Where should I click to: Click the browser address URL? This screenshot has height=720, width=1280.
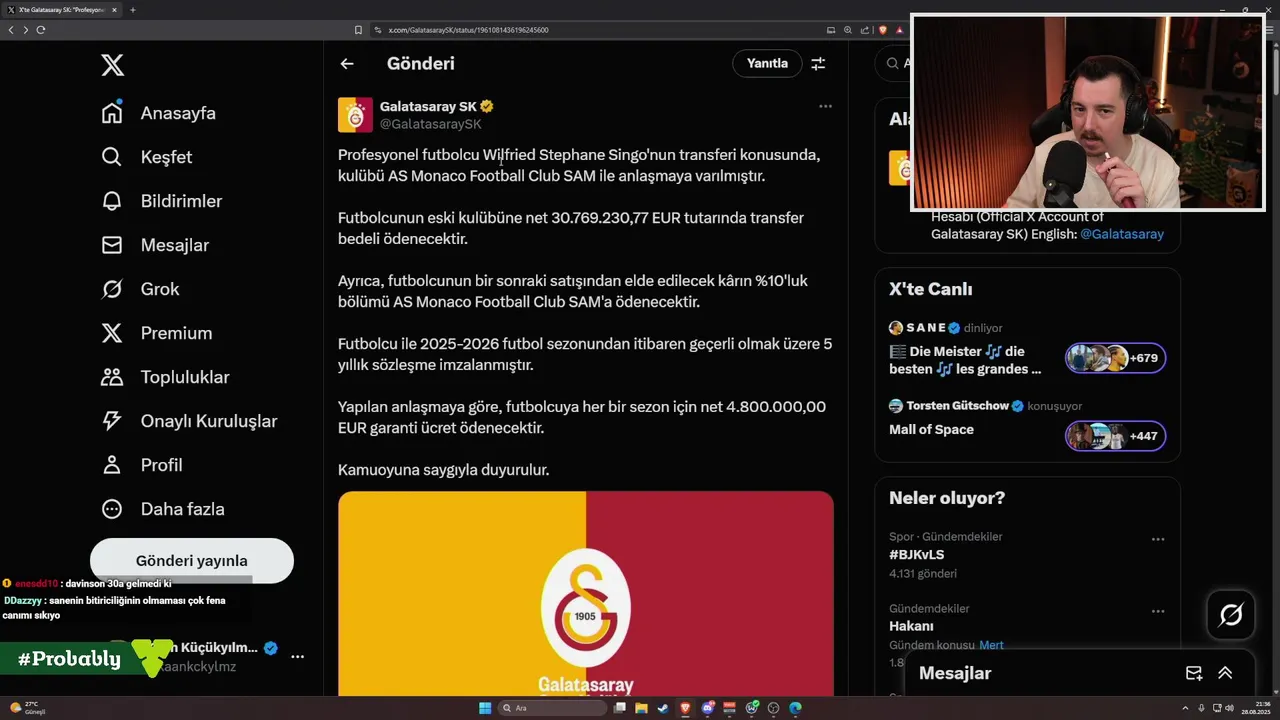(468, 30)
